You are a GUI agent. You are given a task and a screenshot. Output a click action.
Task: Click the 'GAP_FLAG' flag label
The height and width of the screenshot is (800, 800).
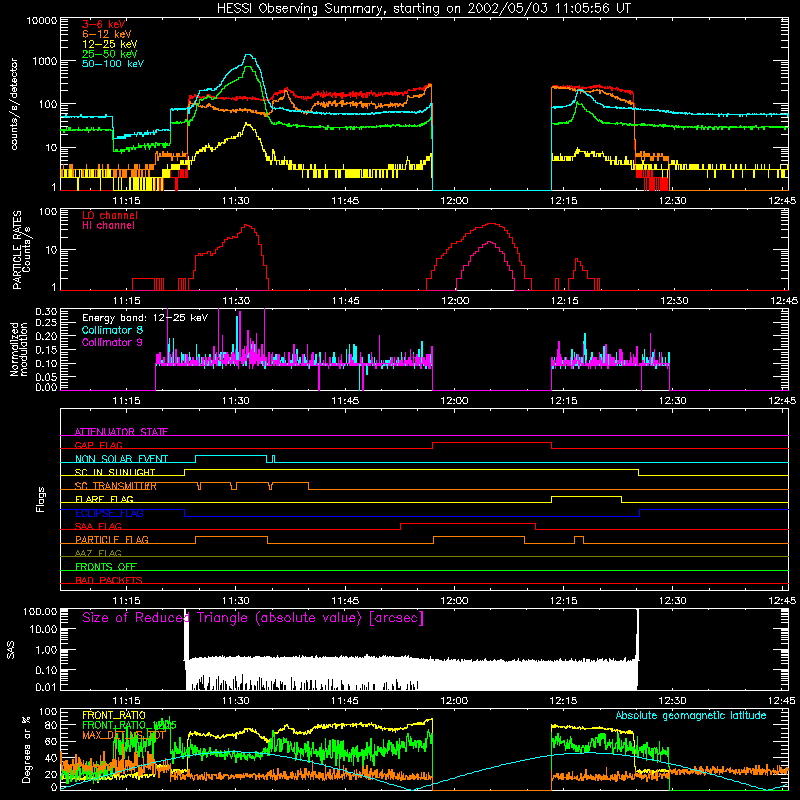click(98, 445)
